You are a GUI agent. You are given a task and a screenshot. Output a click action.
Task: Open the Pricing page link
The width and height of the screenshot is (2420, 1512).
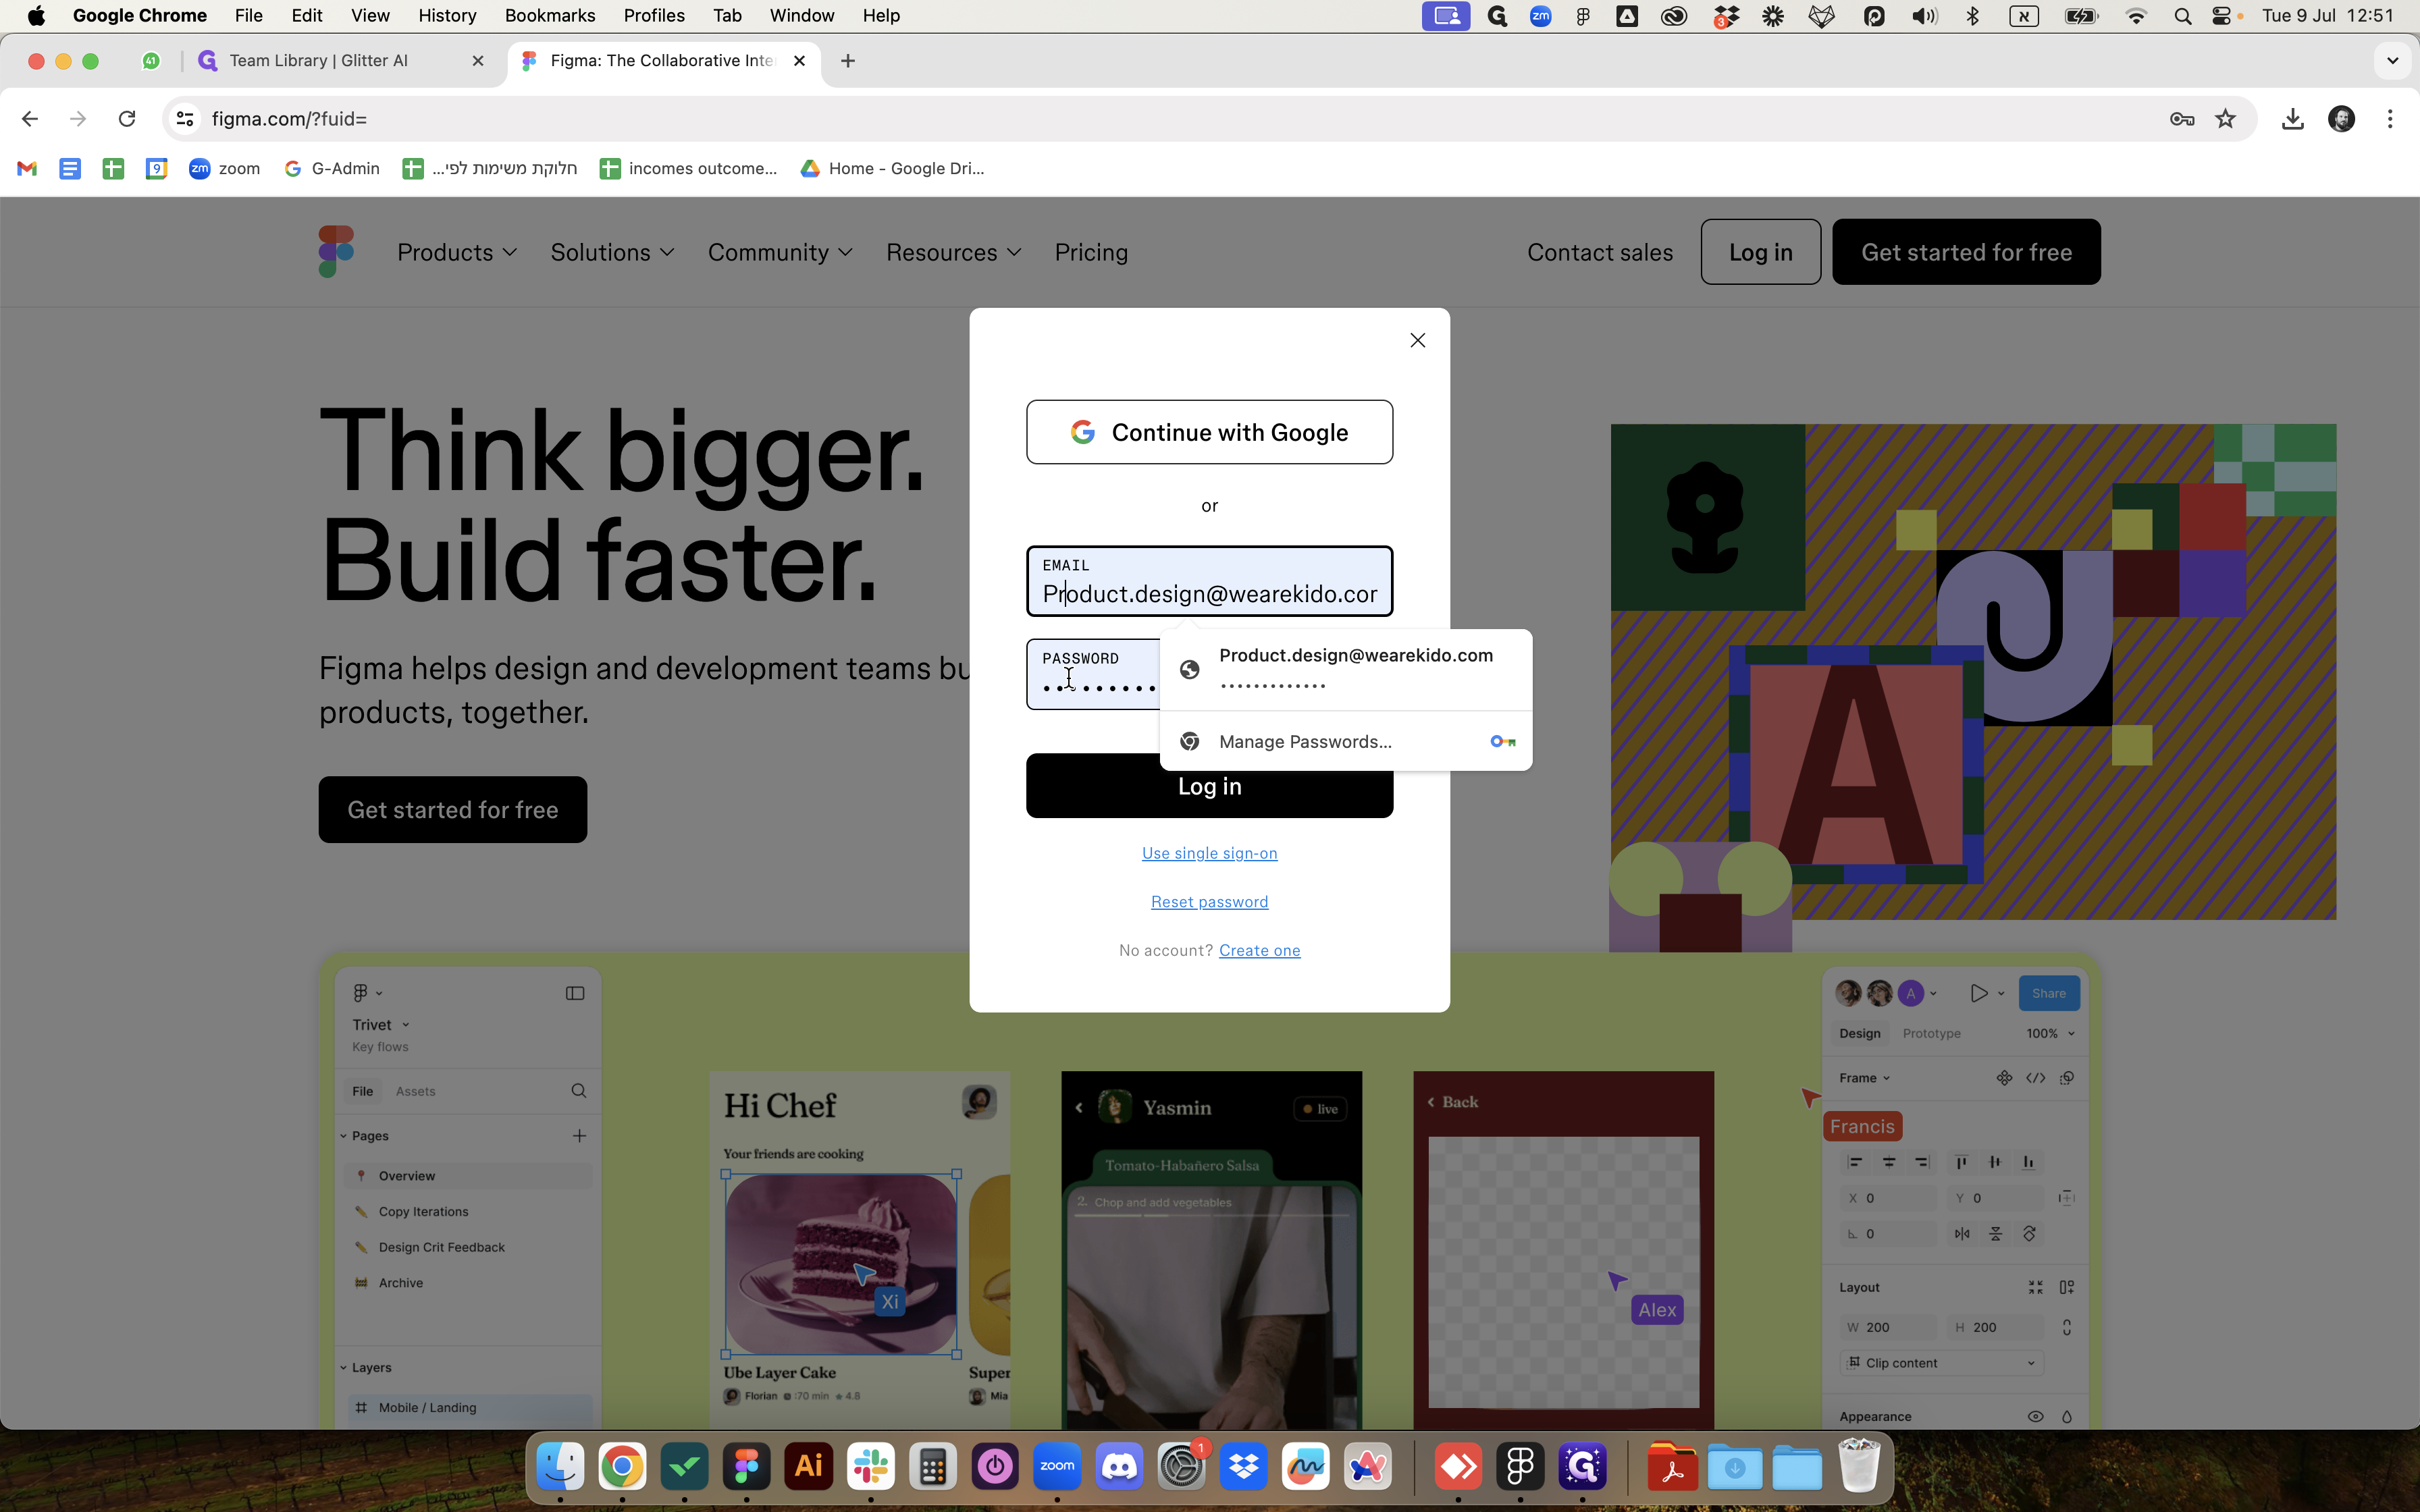click(1091, 252)
